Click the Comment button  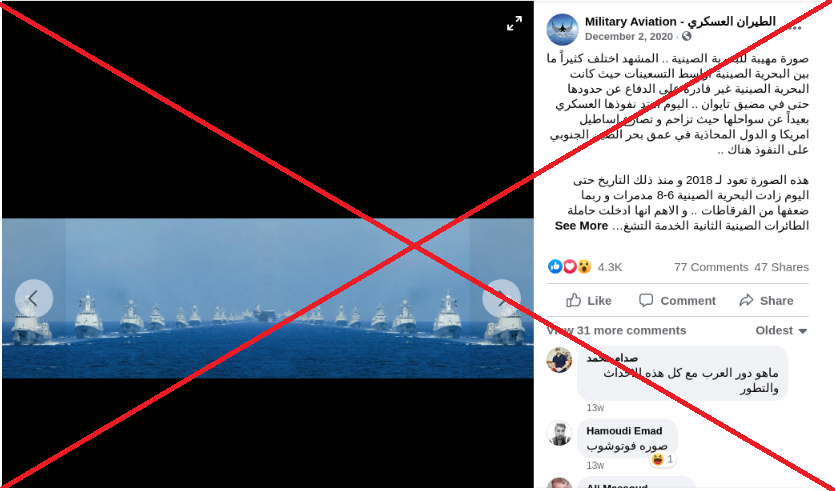tap(677, 301)
